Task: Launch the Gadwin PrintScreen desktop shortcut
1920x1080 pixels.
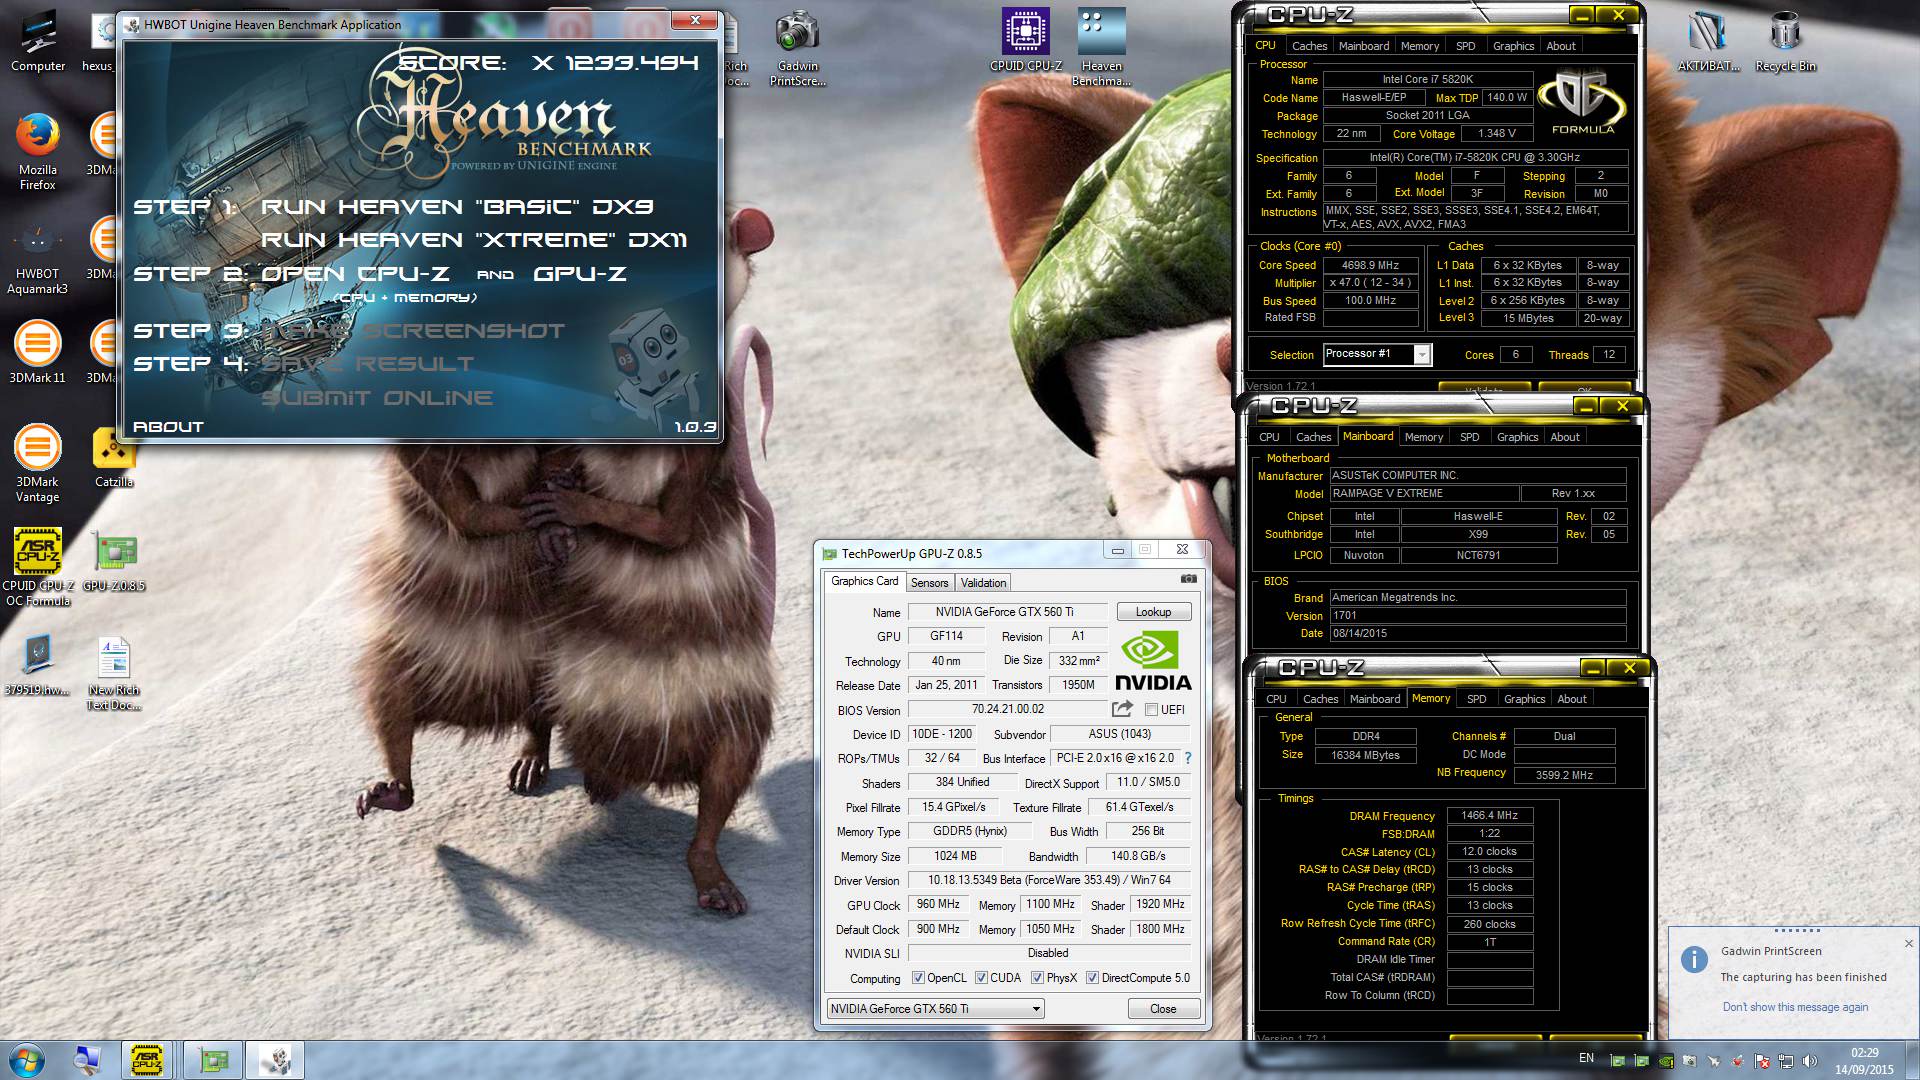Action: point(798,48)
